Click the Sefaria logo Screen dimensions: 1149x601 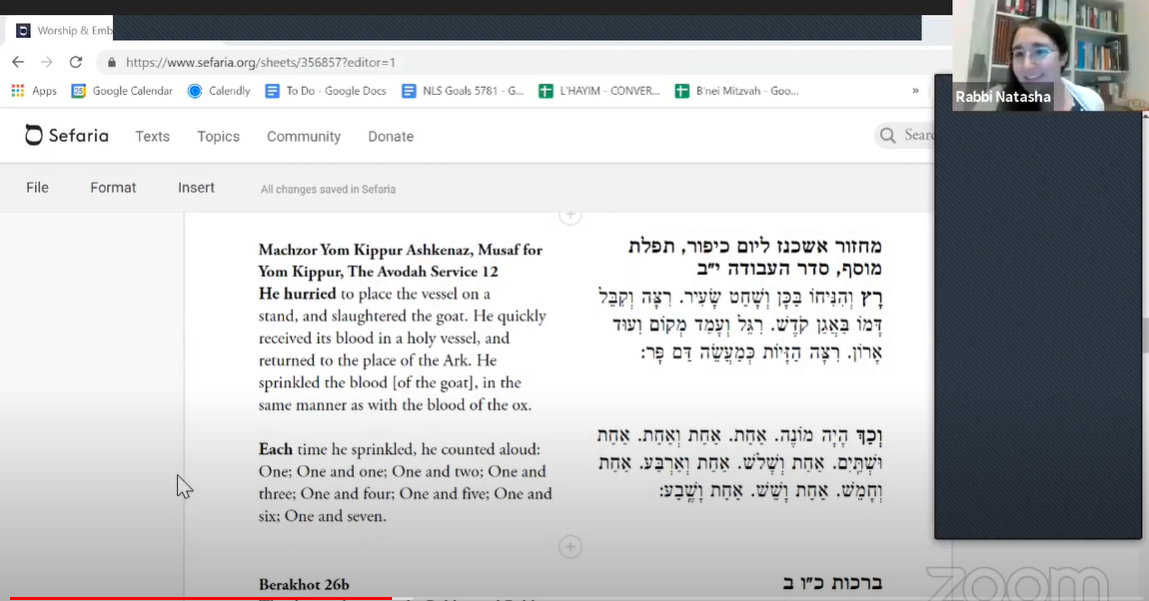pyautogui.click(x=67, y=136)
